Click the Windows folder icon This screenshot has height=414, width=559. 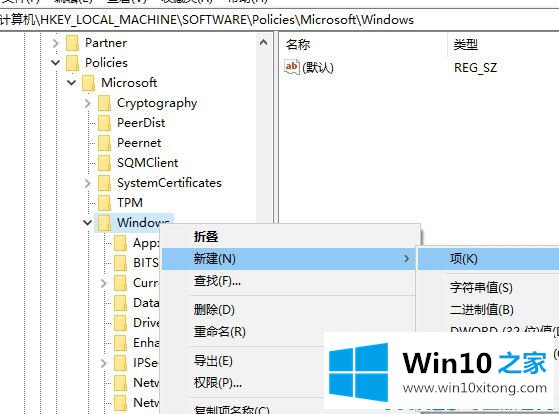tap(104, 223)
